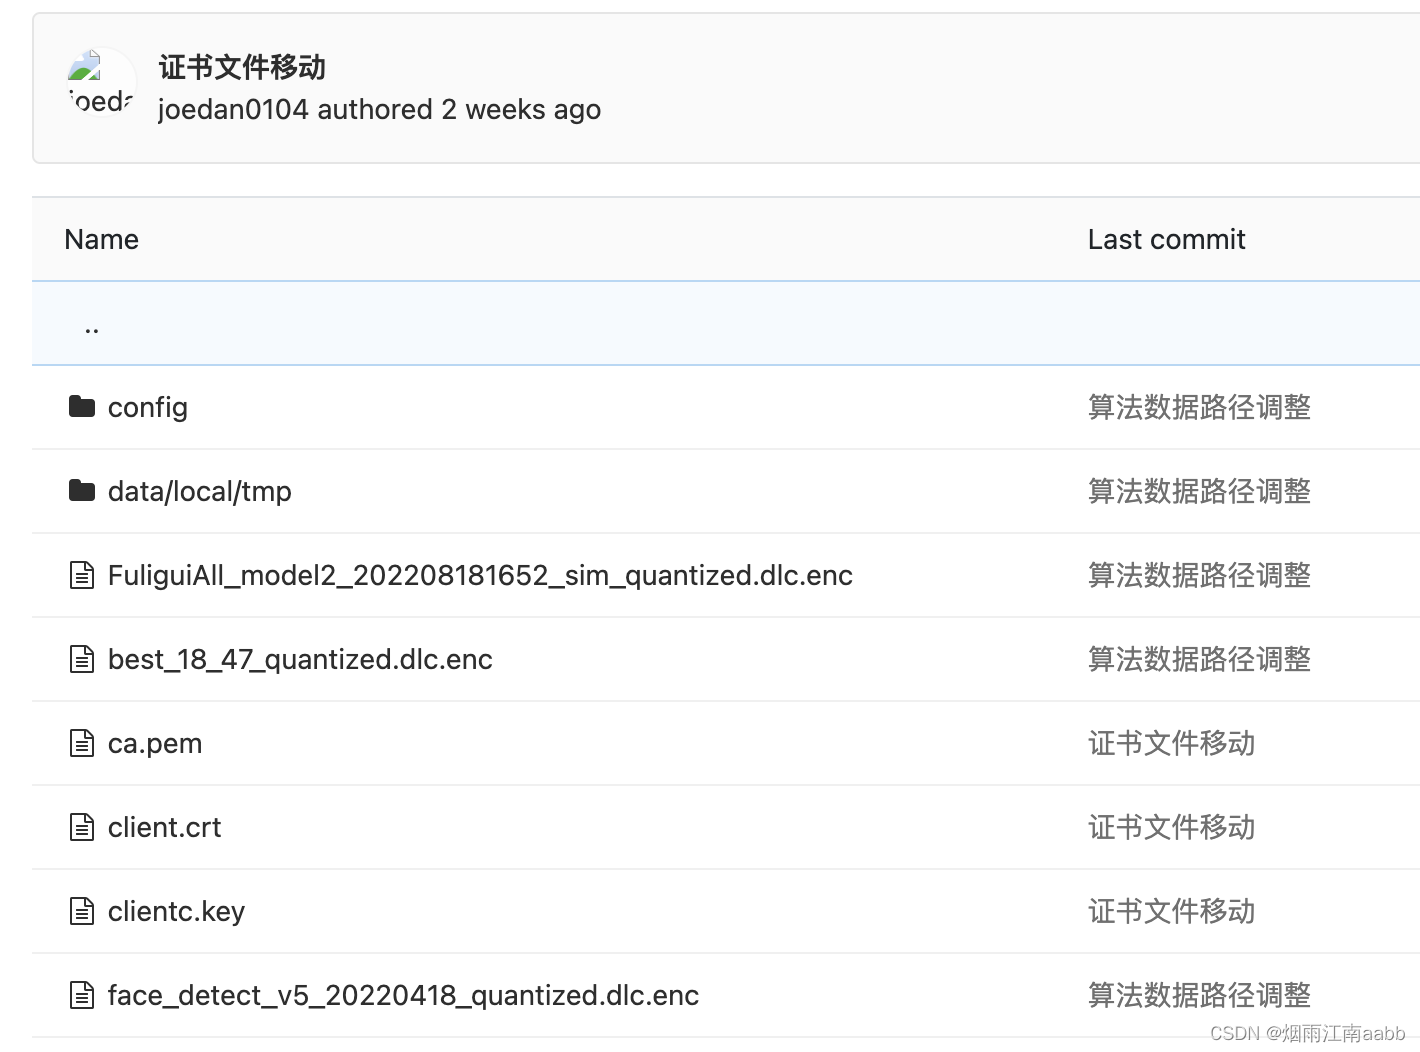
Task: Click 证书文件移动 commit beside client.crt
Action: pos(1170,826)
